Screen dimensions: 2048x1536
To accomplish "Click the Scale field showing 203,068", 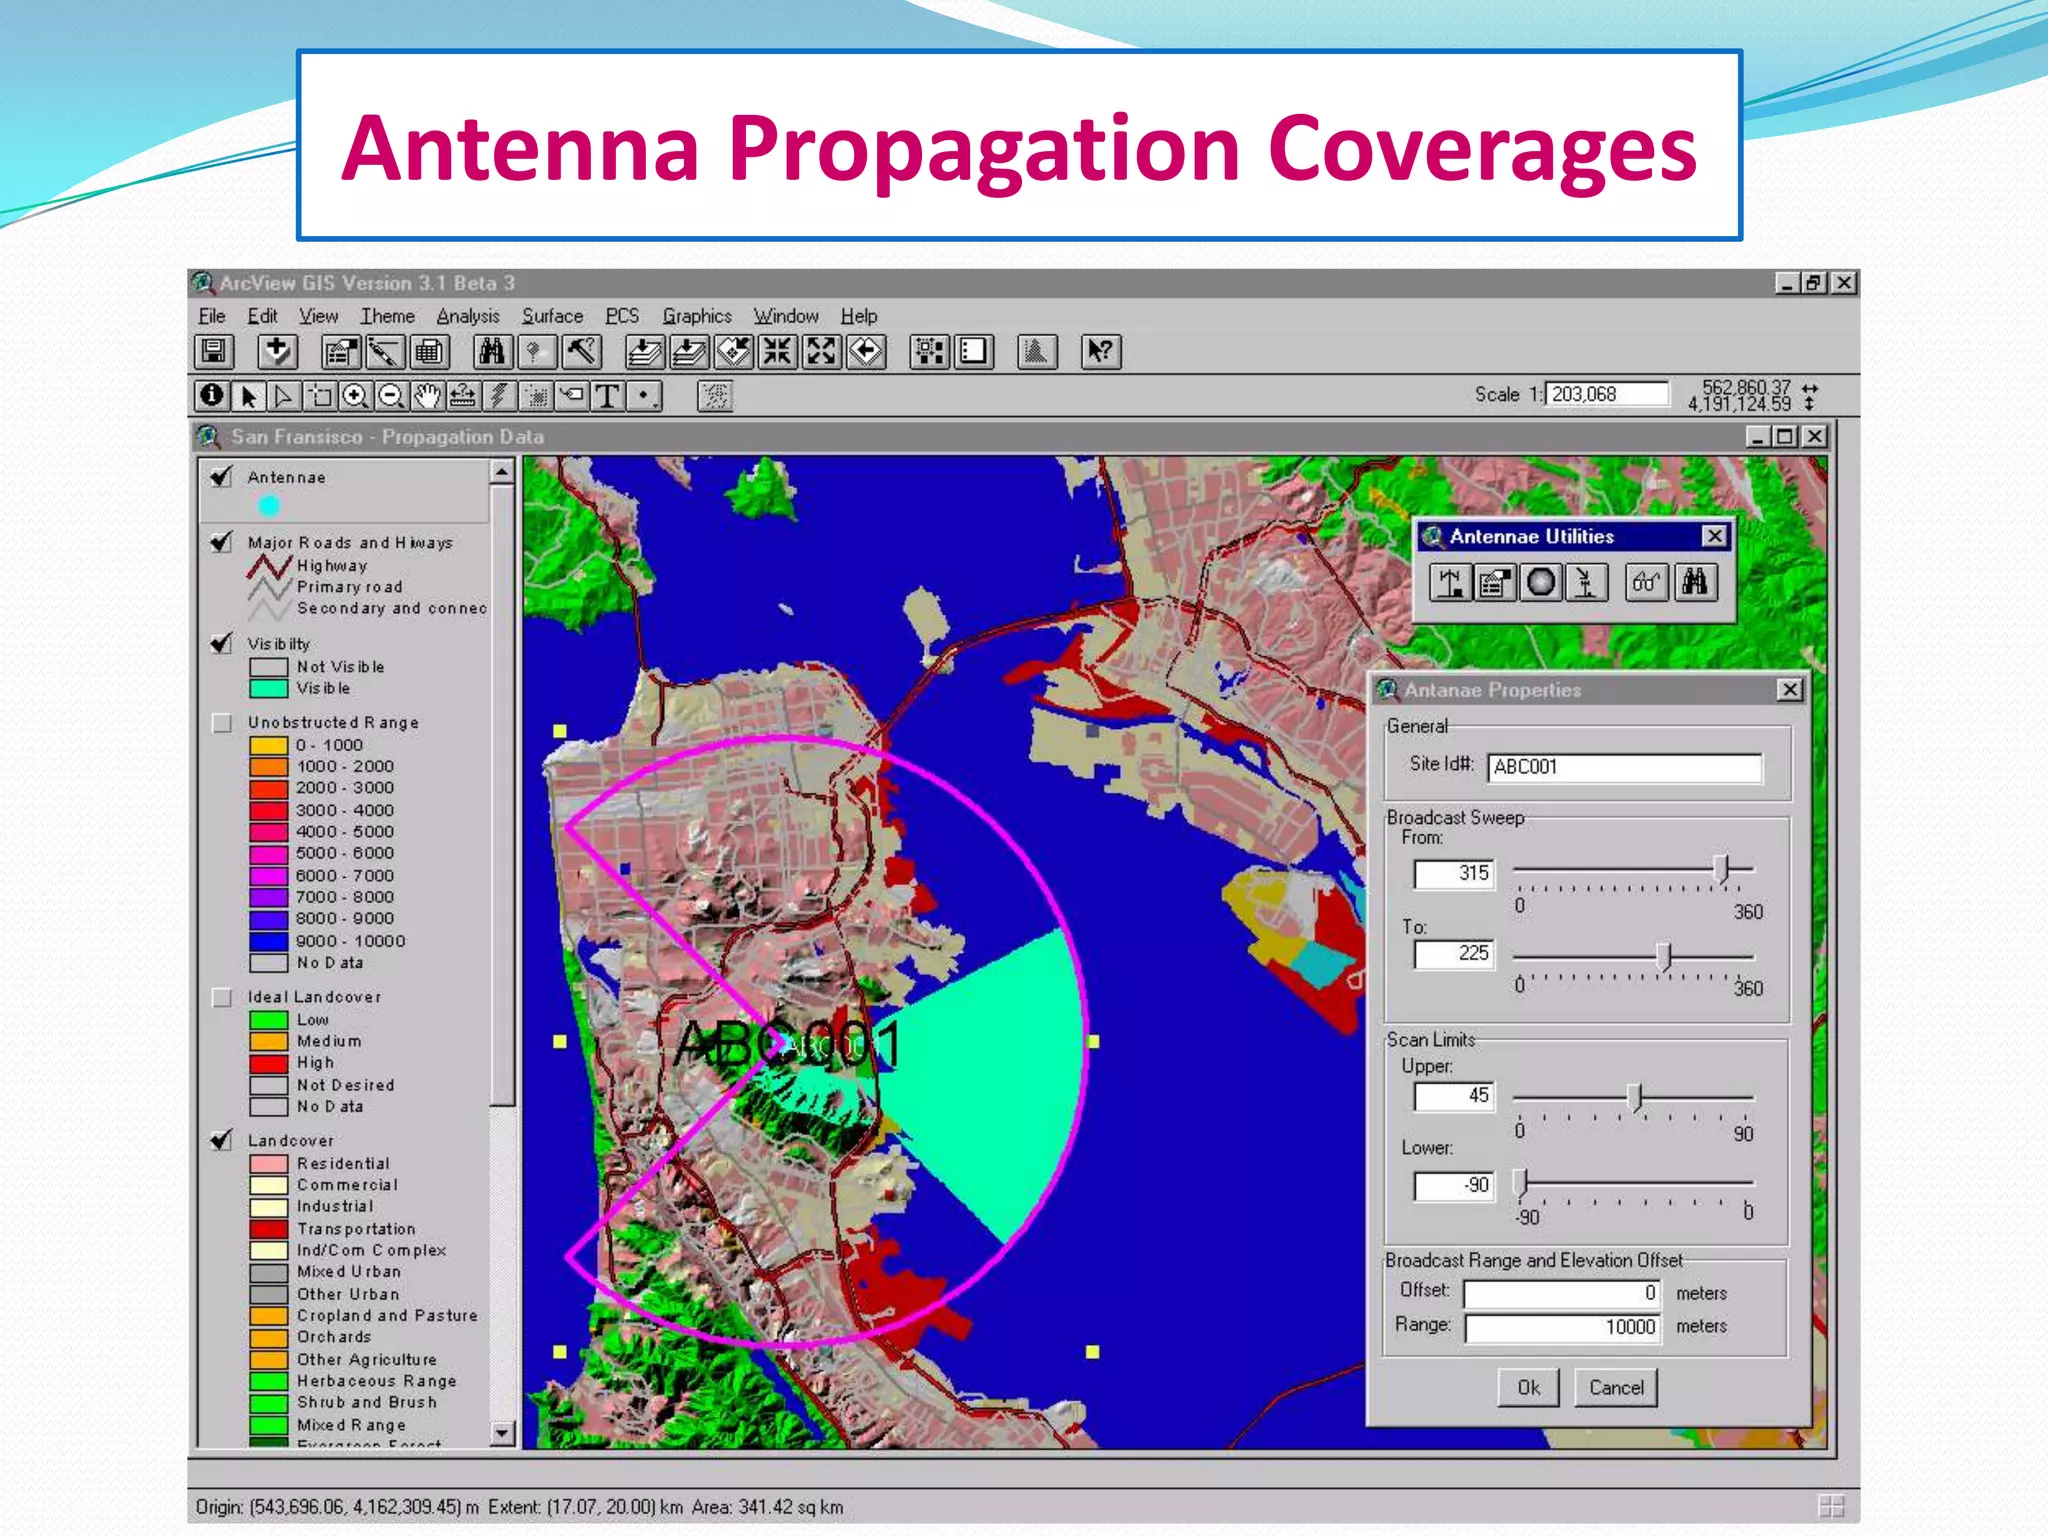I will point(1608,394).
